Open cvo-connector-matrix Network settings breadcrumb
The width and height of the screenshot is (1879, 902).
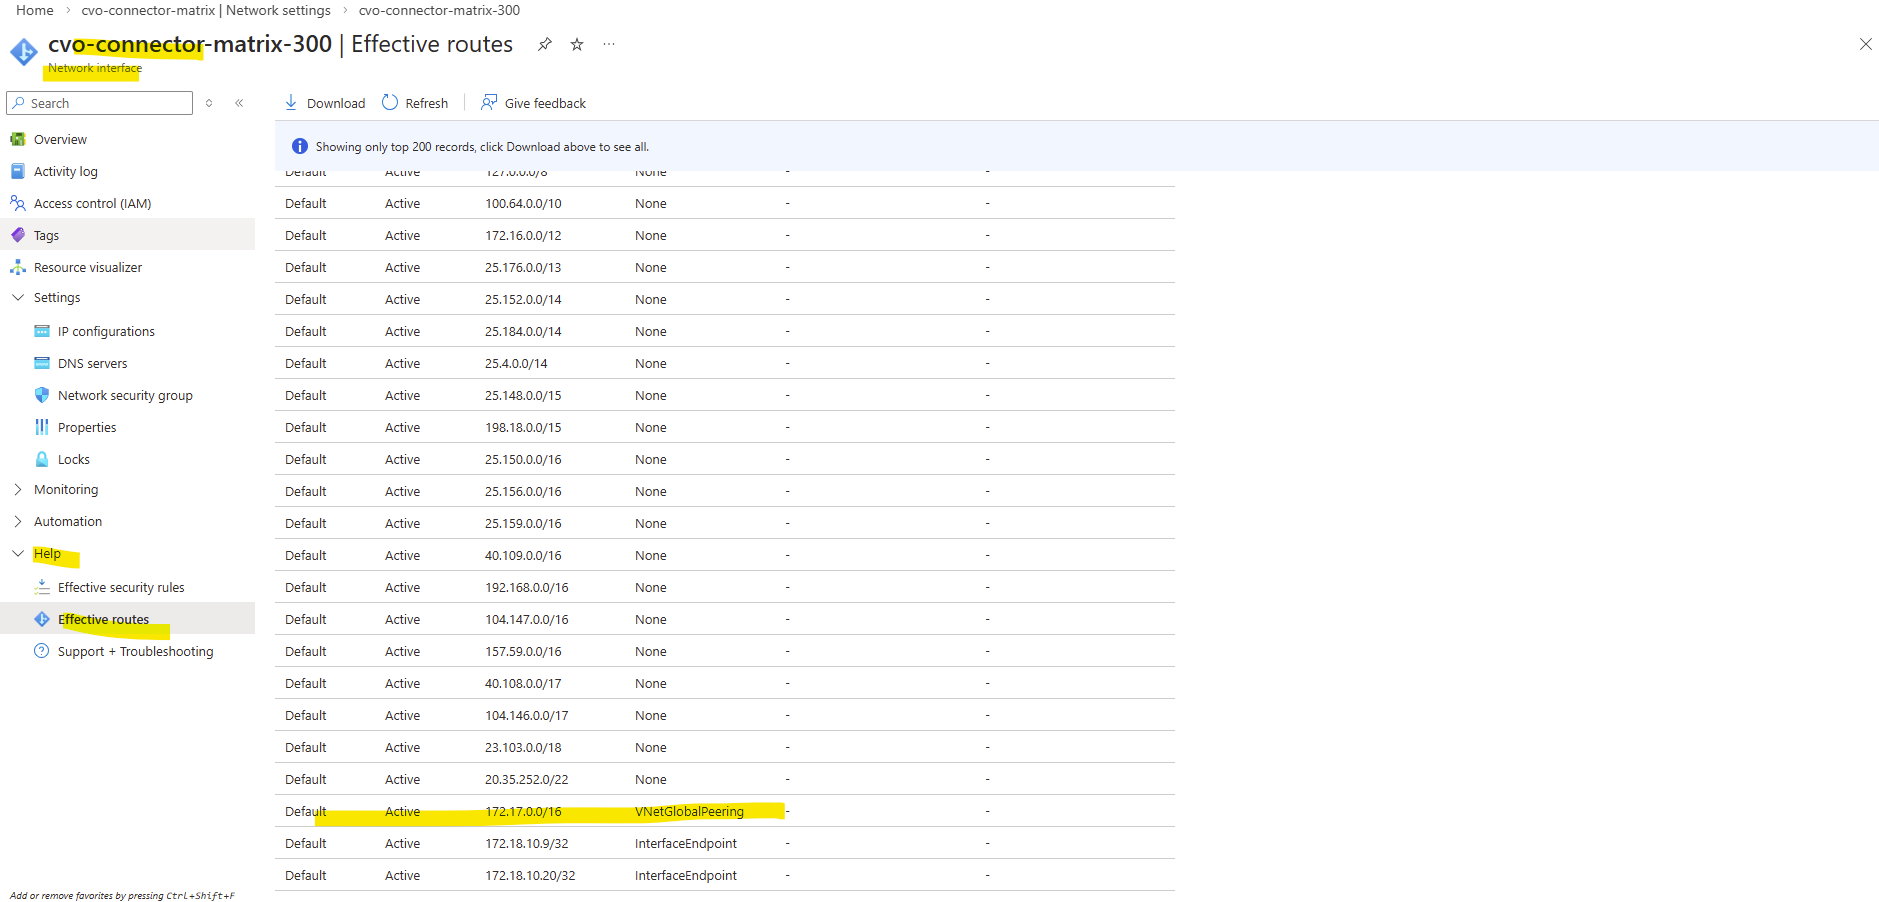pyautogui.click(x=206, y=10)
